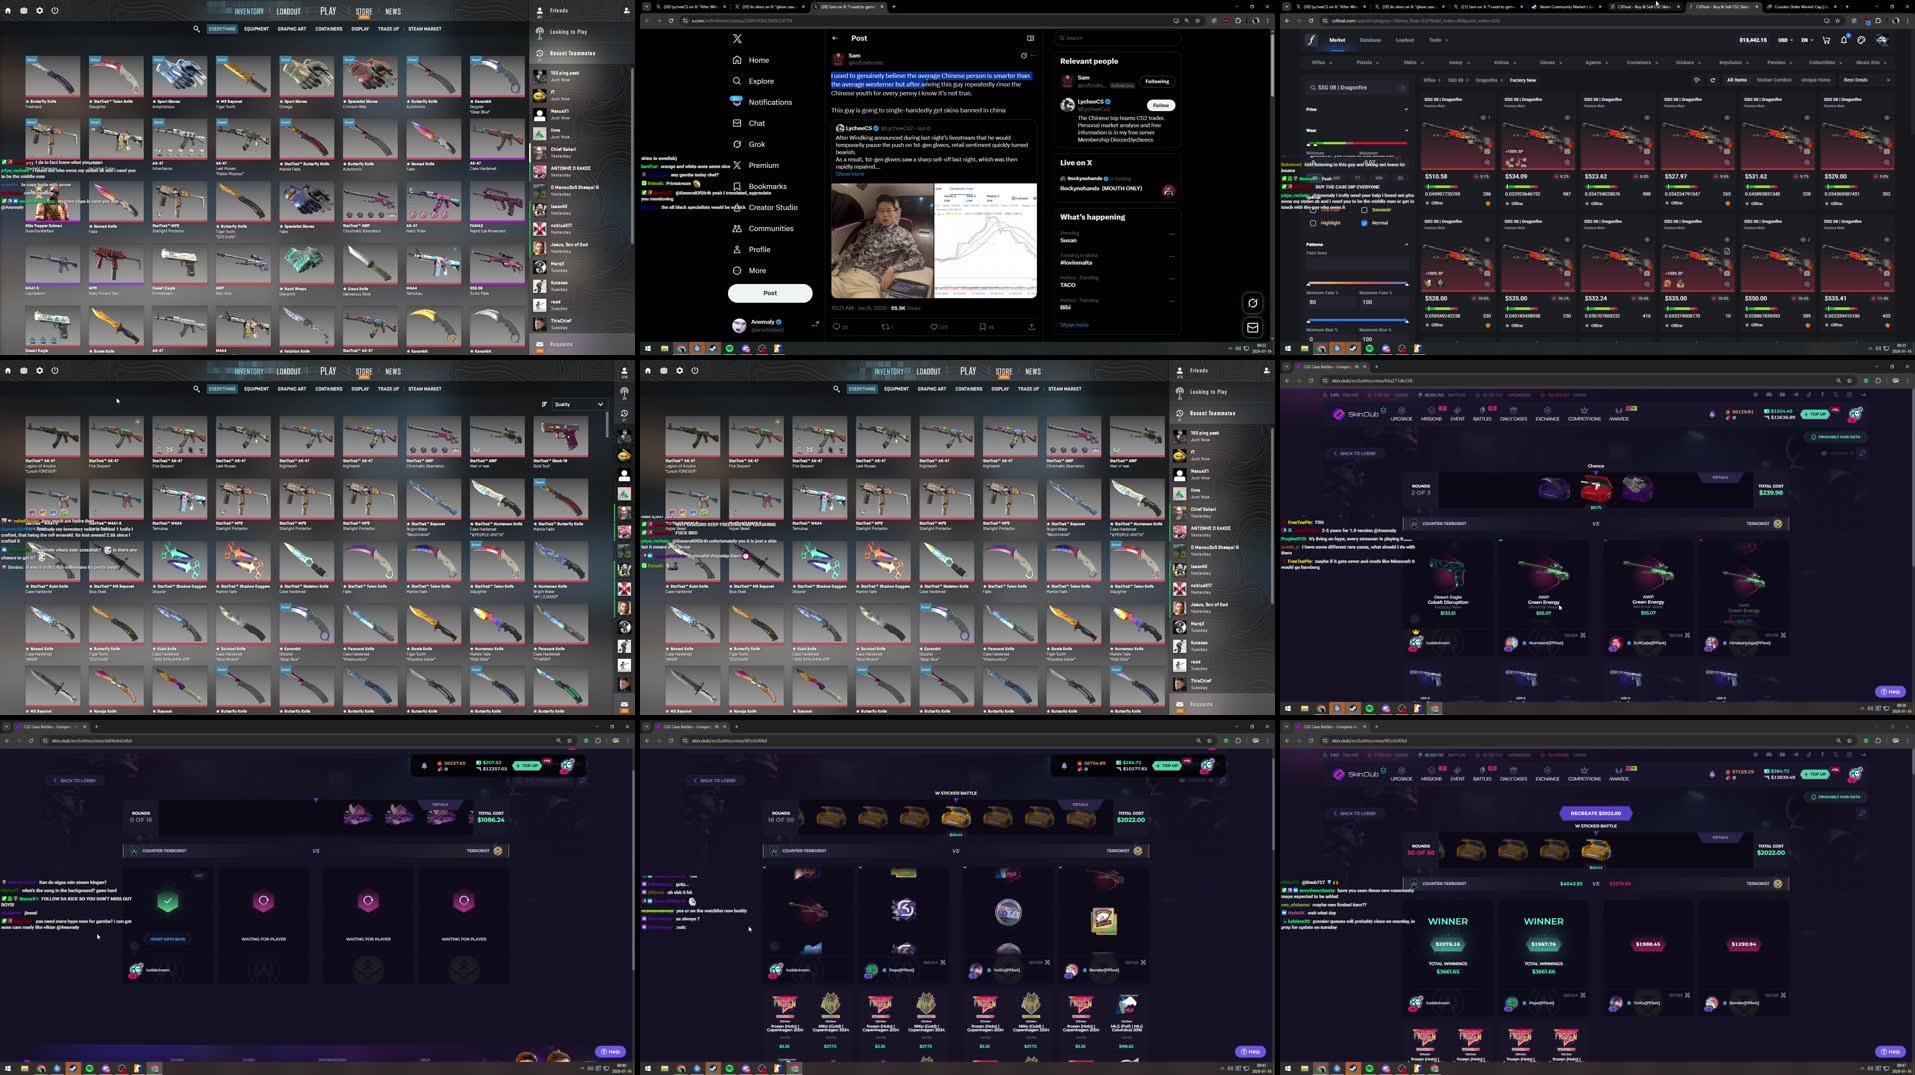Open the Quality dropdown in CS2 inventory
The image size is (1915, 1075).
(578, 404)
